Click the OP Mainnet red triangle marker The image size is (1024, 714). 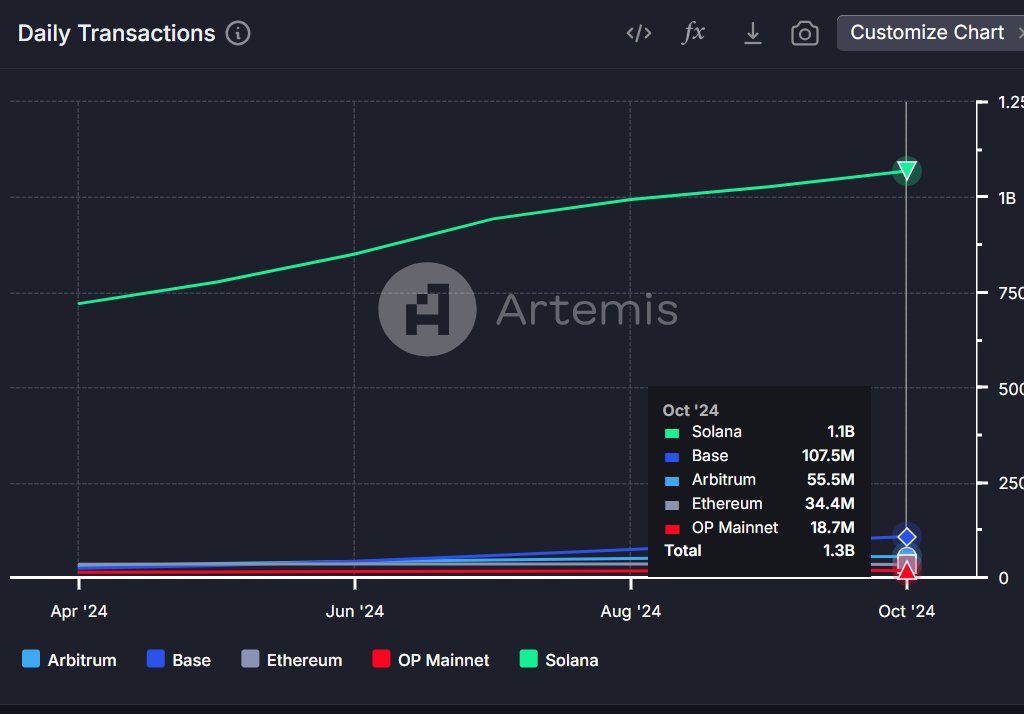click(x=906, y=571)
